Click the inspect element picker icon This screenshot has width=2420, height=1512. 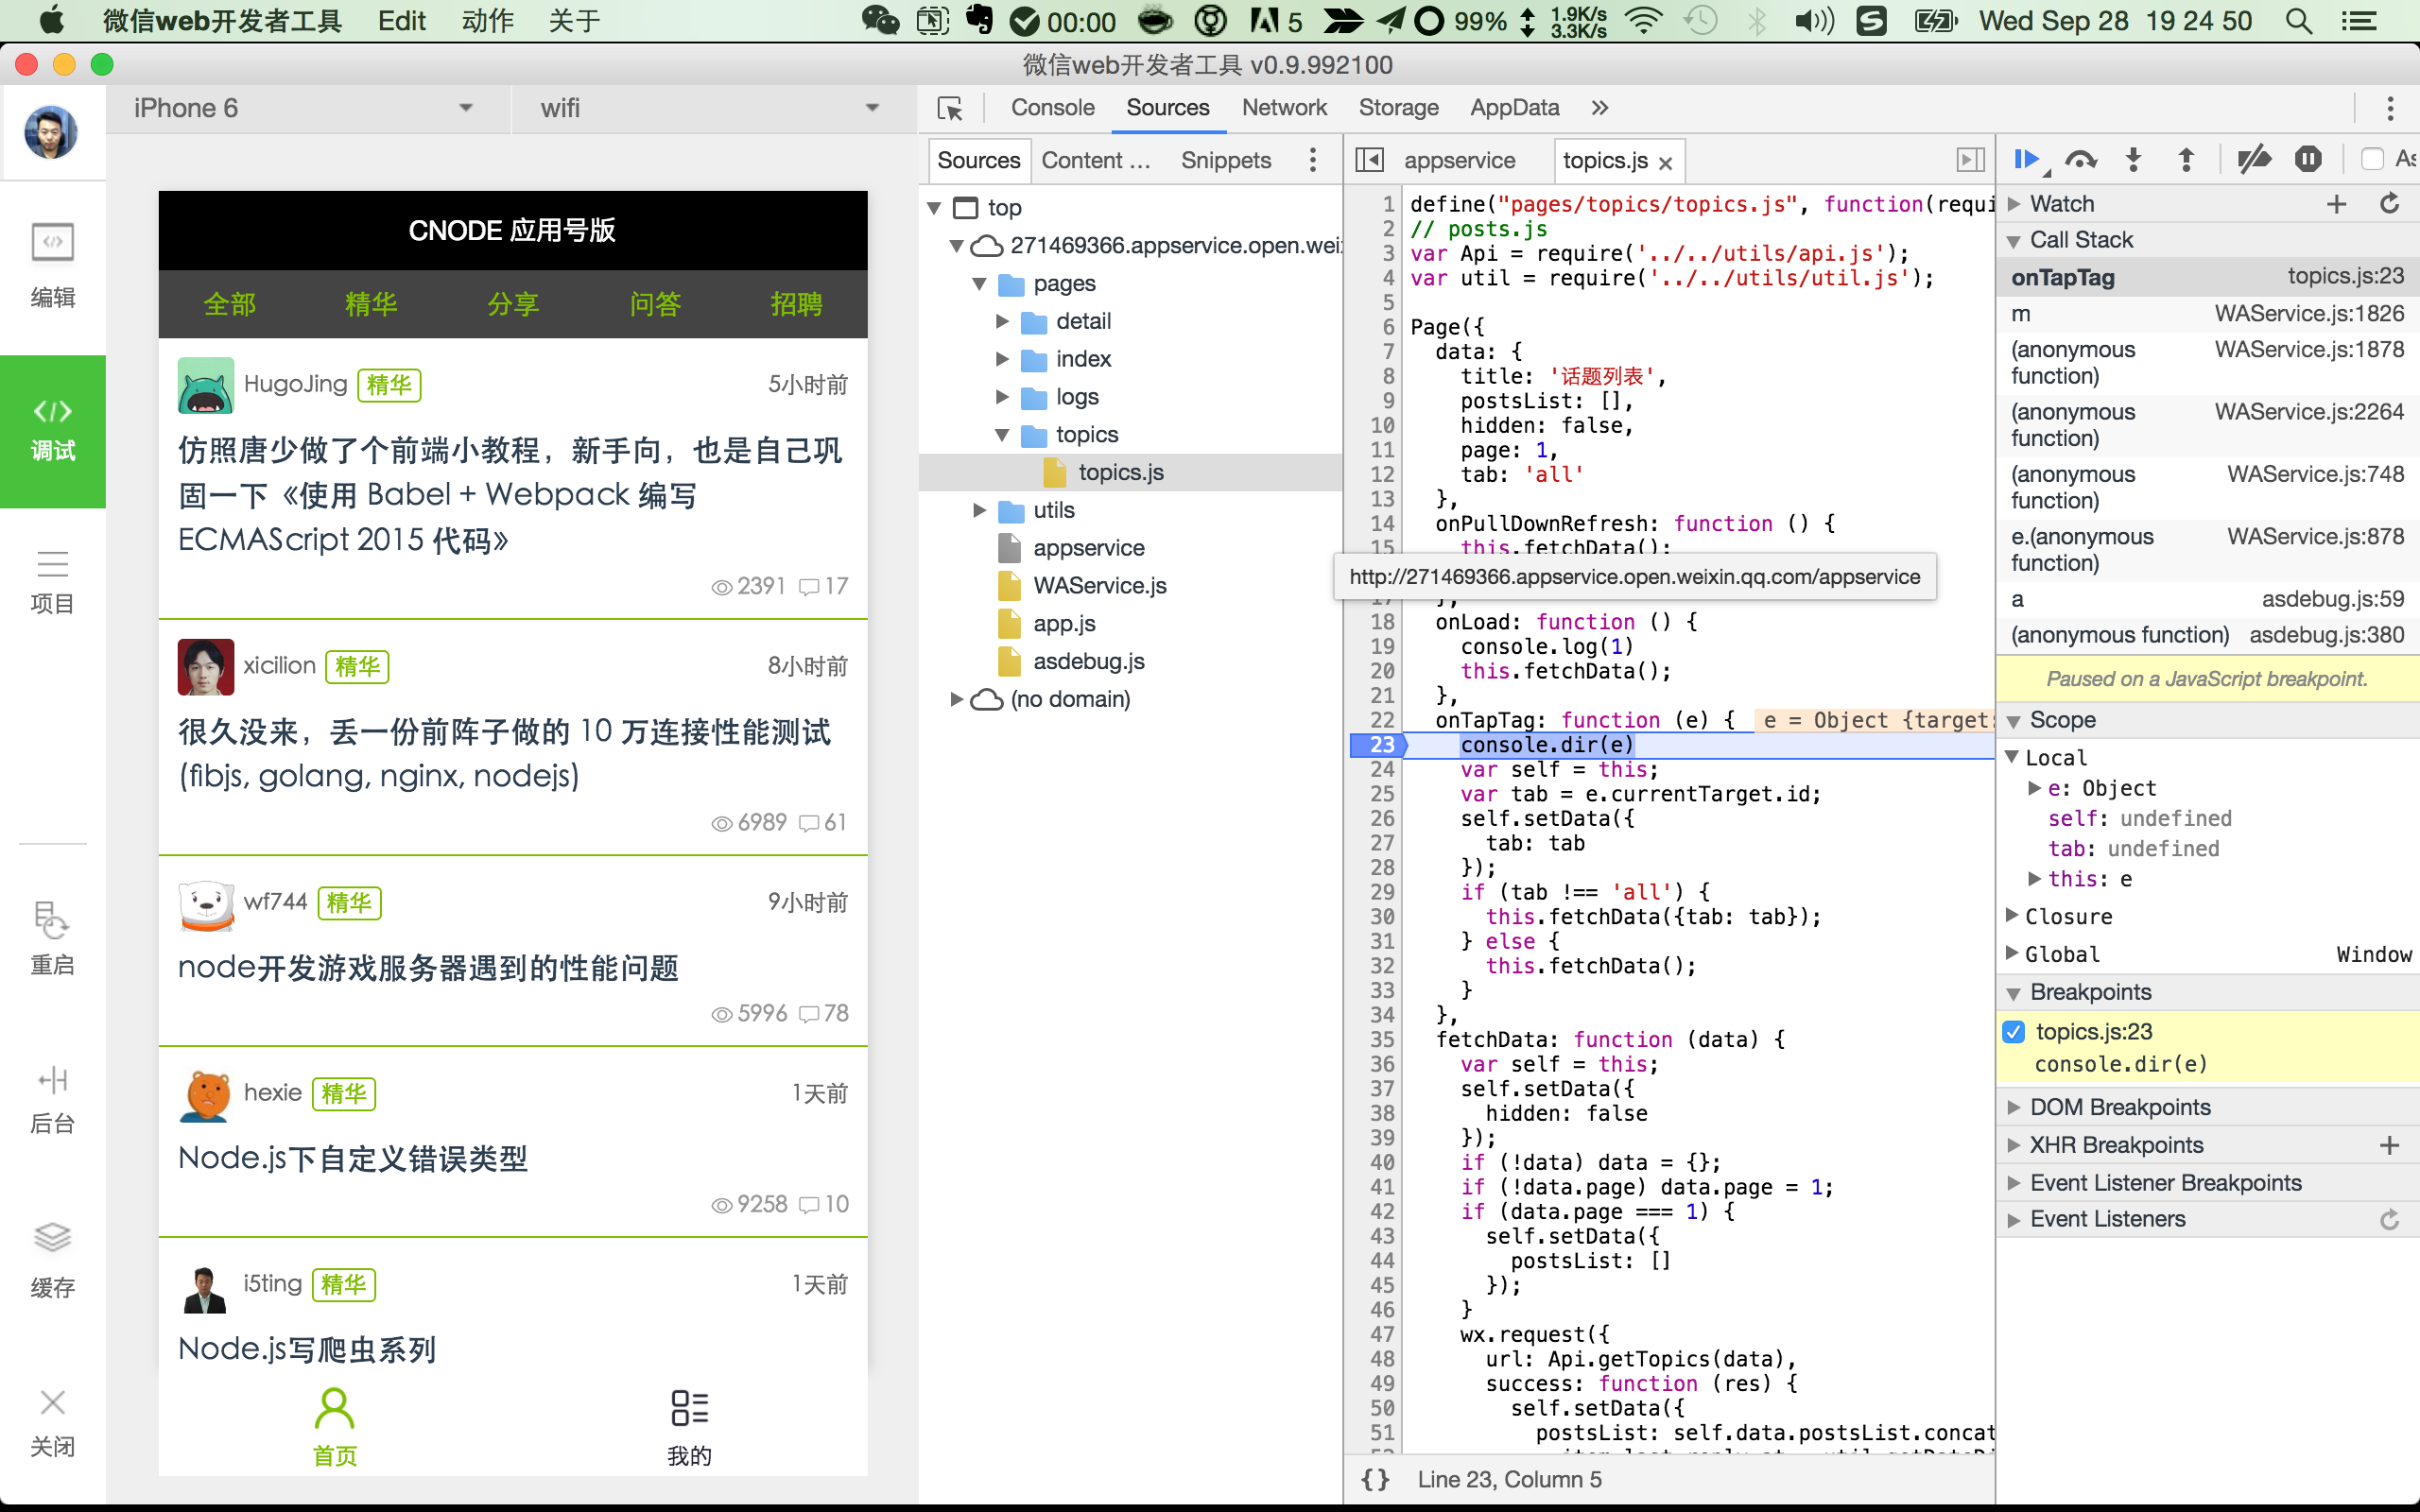pyautogui.click(x=950, y=108)
